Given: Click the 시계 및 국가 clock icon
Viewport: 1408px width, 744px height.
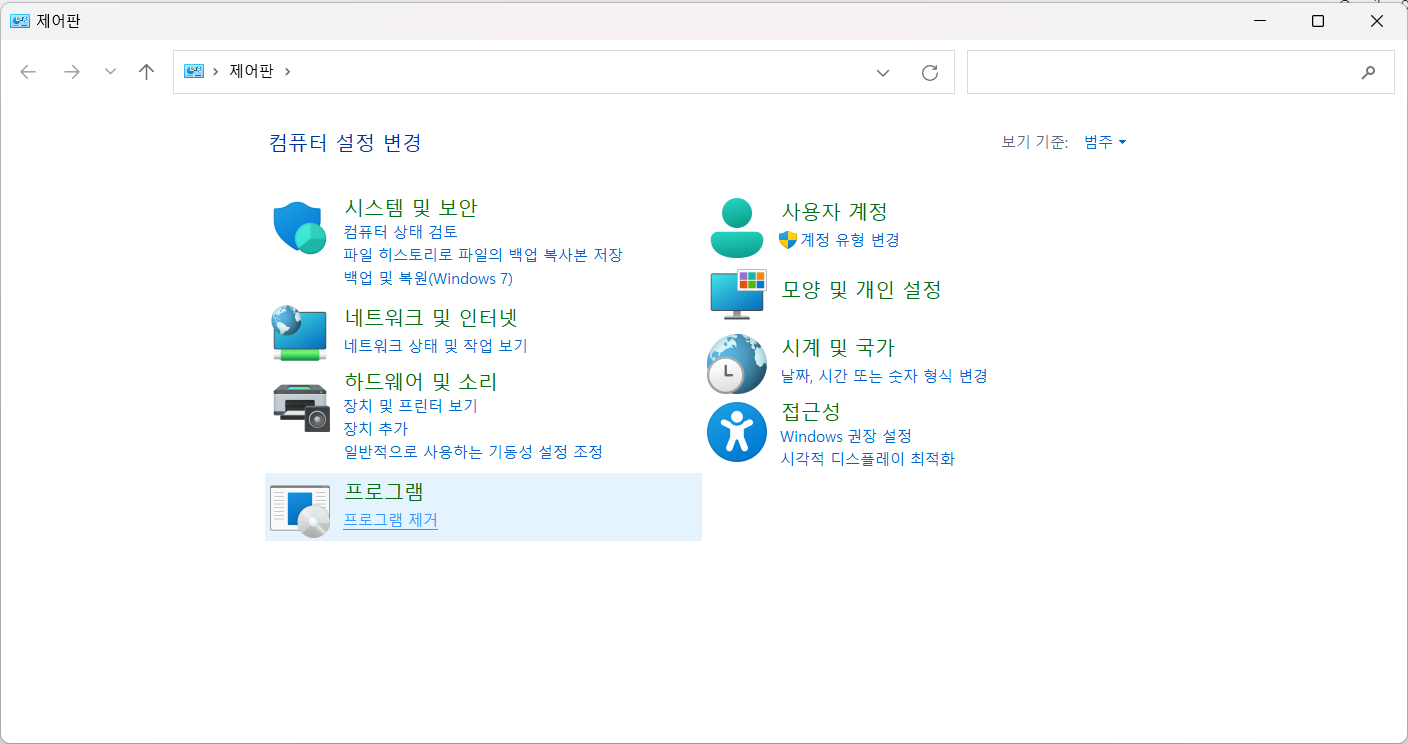Looking at the screenshot, I should (736, 363).
